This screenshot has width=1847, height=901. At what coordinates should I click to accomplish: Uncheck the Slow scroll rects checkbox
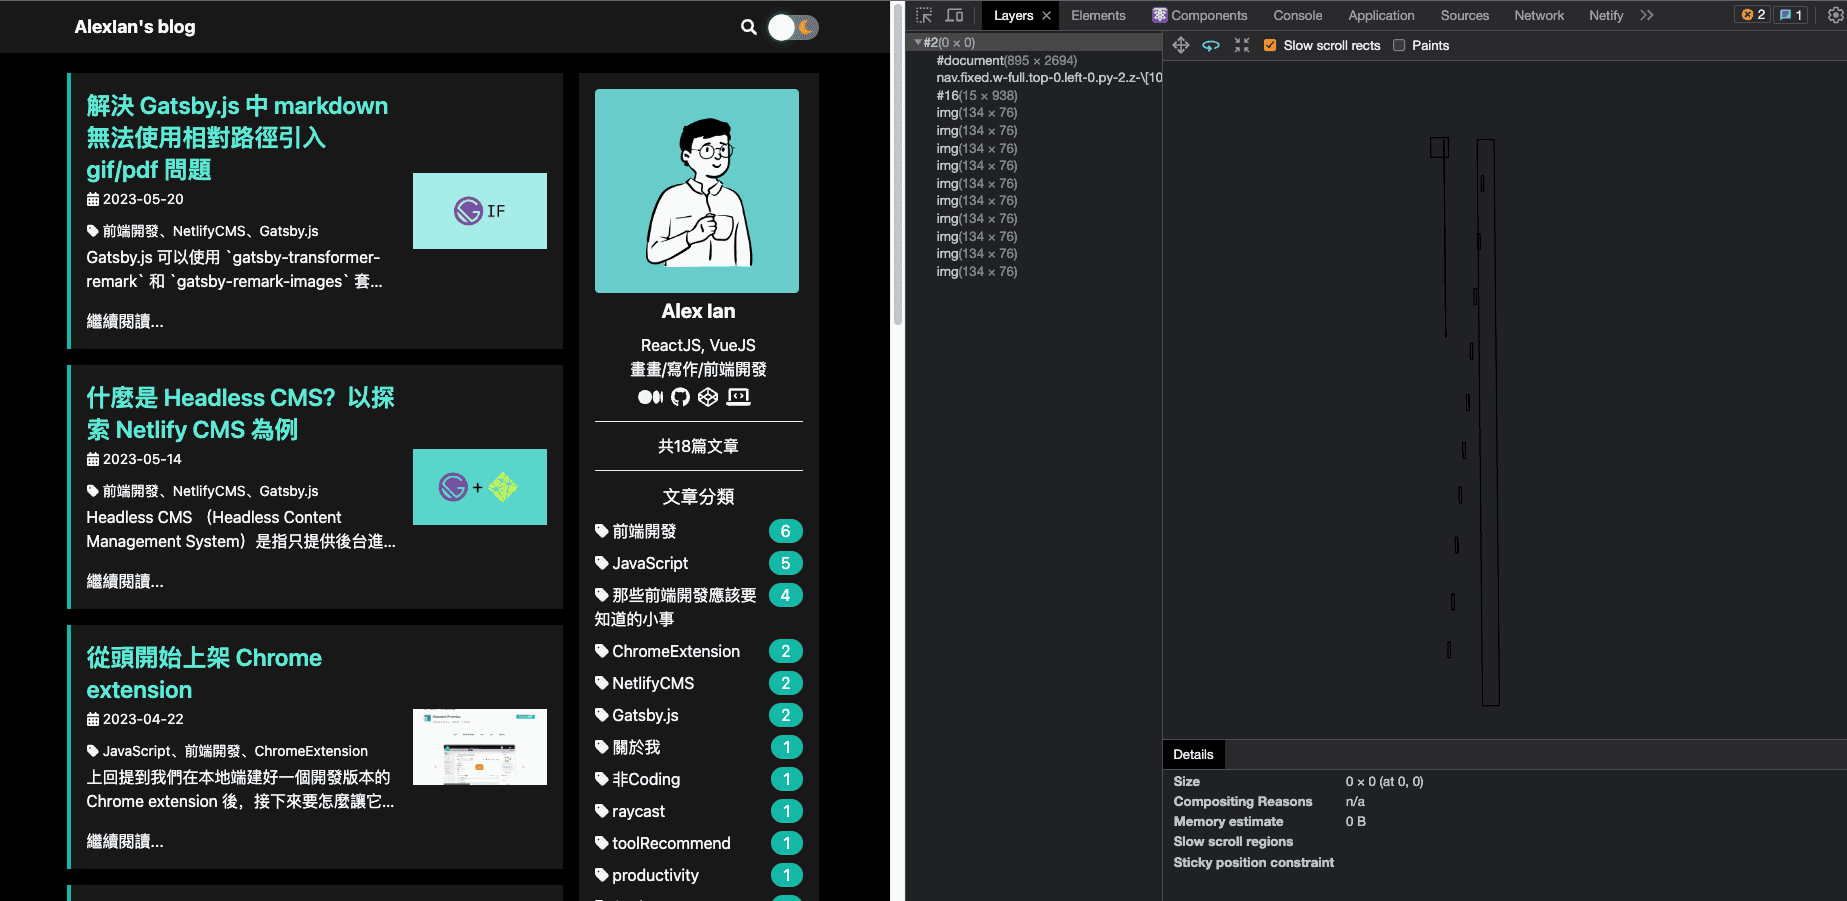(x=1270, y=45)
